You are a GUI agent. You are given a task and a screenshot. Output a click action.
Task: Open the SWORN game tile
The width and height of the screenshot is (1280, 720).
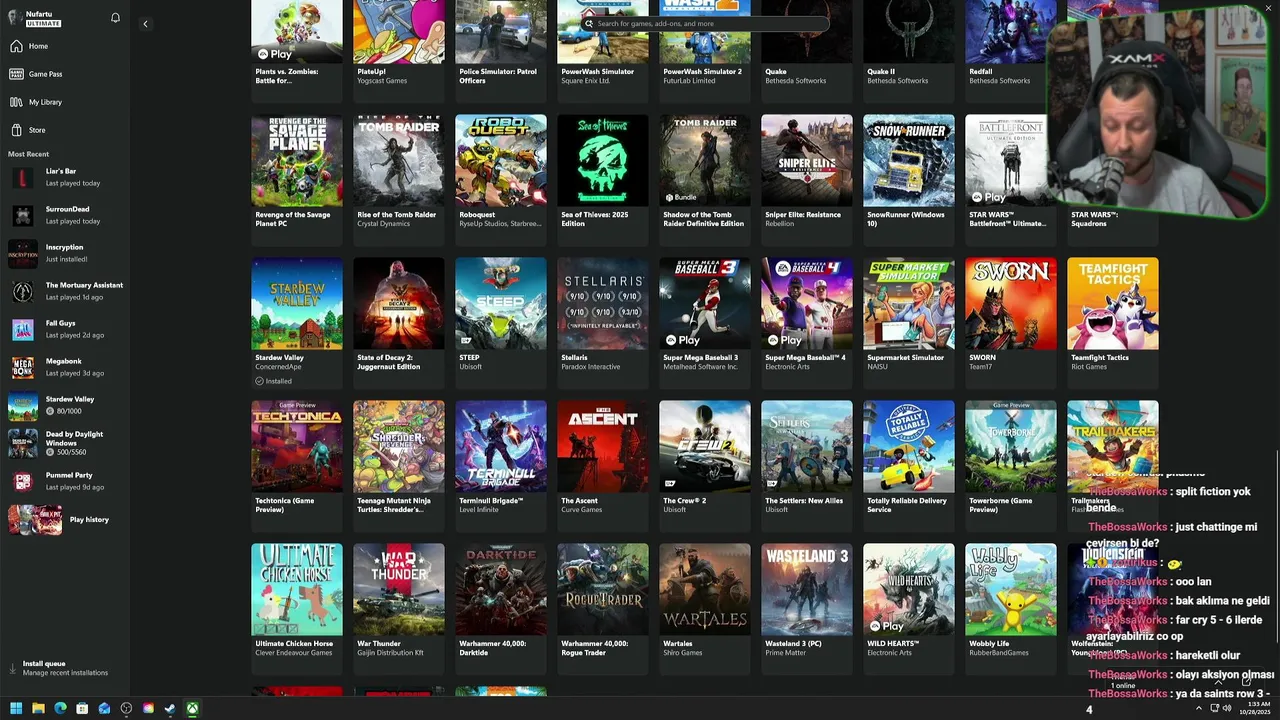tap(1011, 323)
